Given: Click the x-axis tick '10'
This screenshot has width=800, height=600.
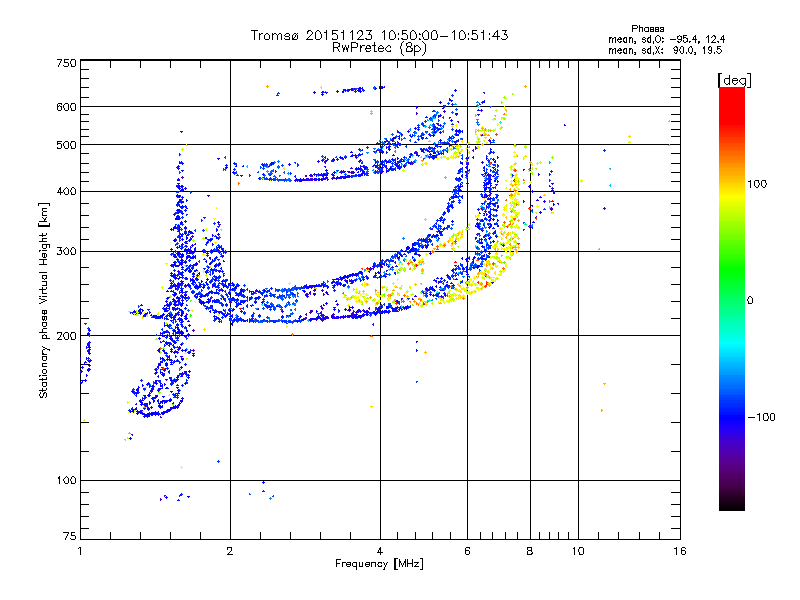Looking at the screenshot, I should click(x=578, y=551).
